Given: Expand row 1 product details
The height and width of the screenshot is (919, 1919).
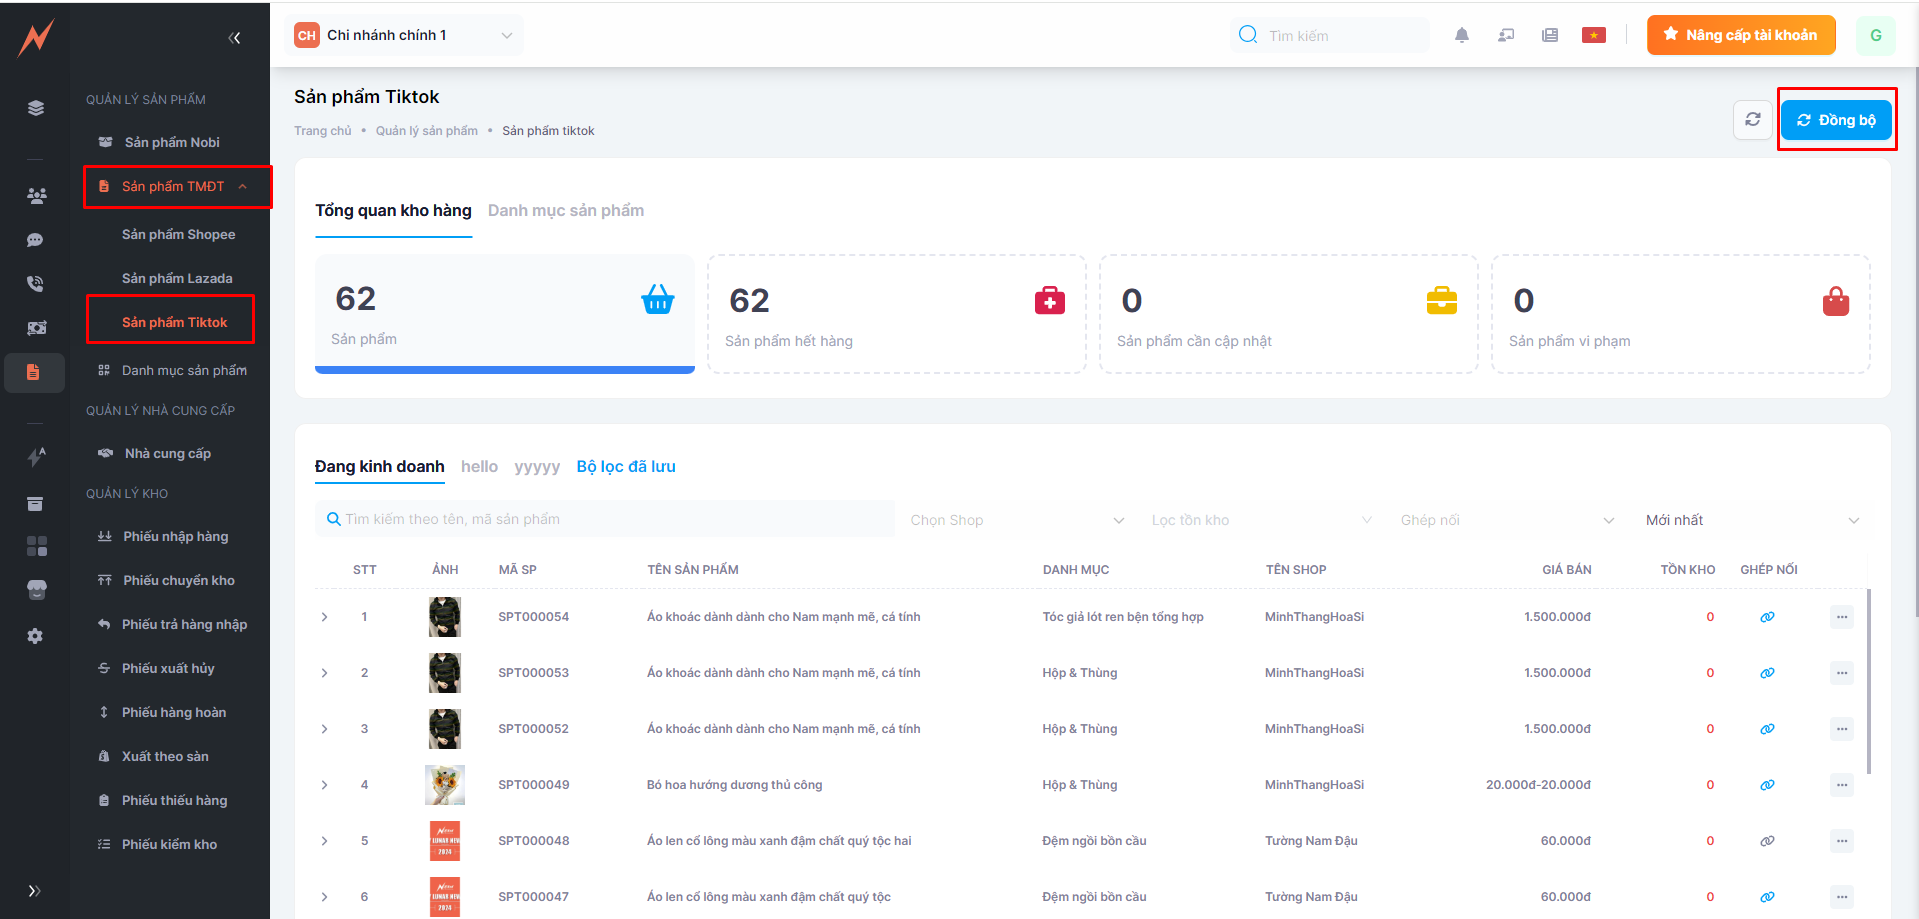Looking at the screenshot, I should (x=325, y=617).
